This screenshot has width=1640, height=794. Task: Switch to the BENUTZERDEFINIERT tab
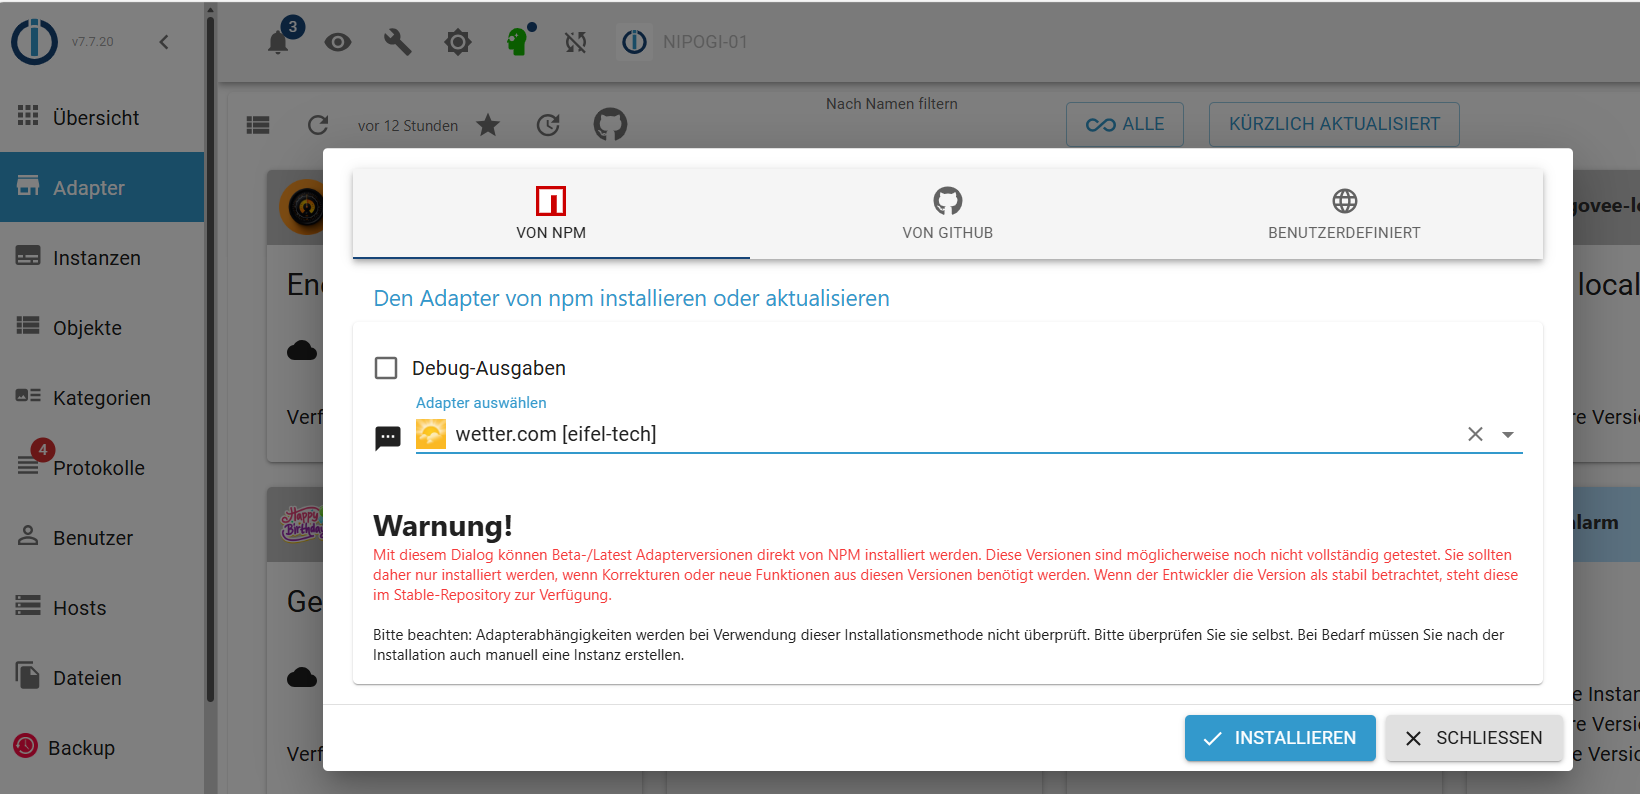click(1344, 214)
